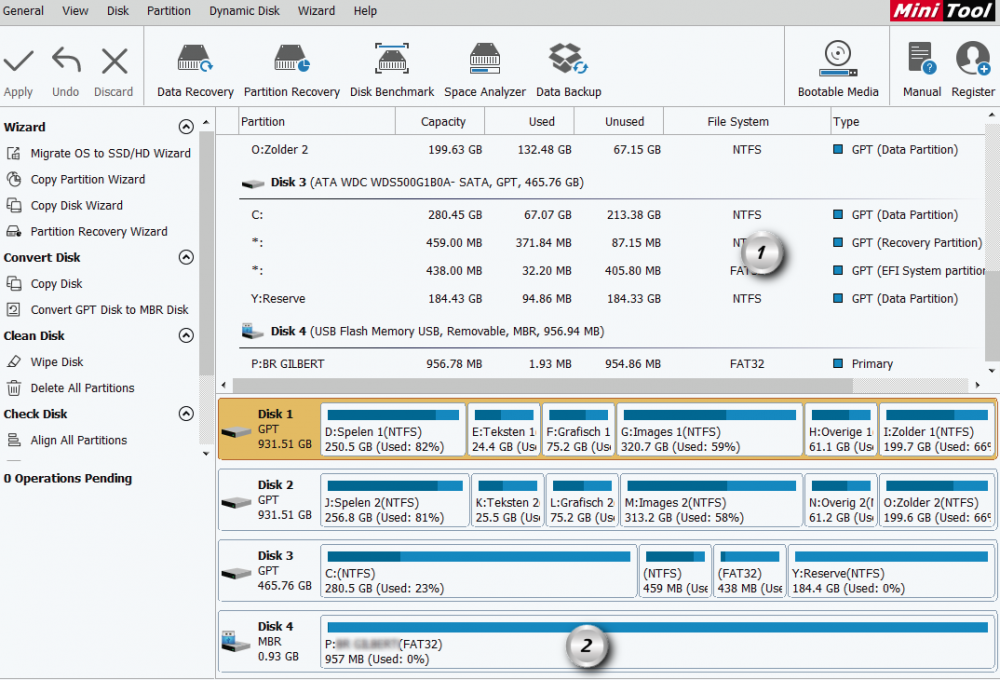Start Data Backup from the toolbar
This screenshot has height=680, width=1000.
(568, 60)
